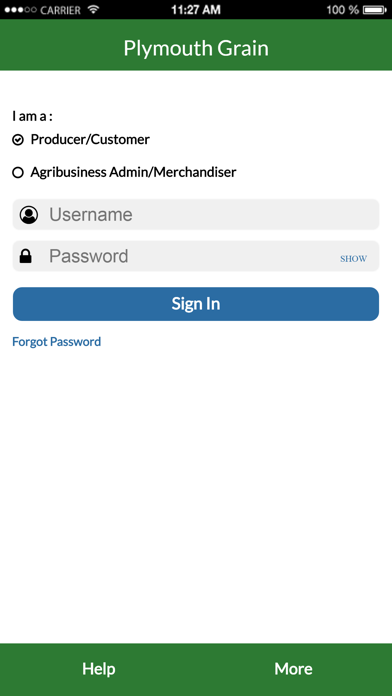
Task: Click the user profile icon in Username field
Action: pyautogui.click(x=29, y=215)
